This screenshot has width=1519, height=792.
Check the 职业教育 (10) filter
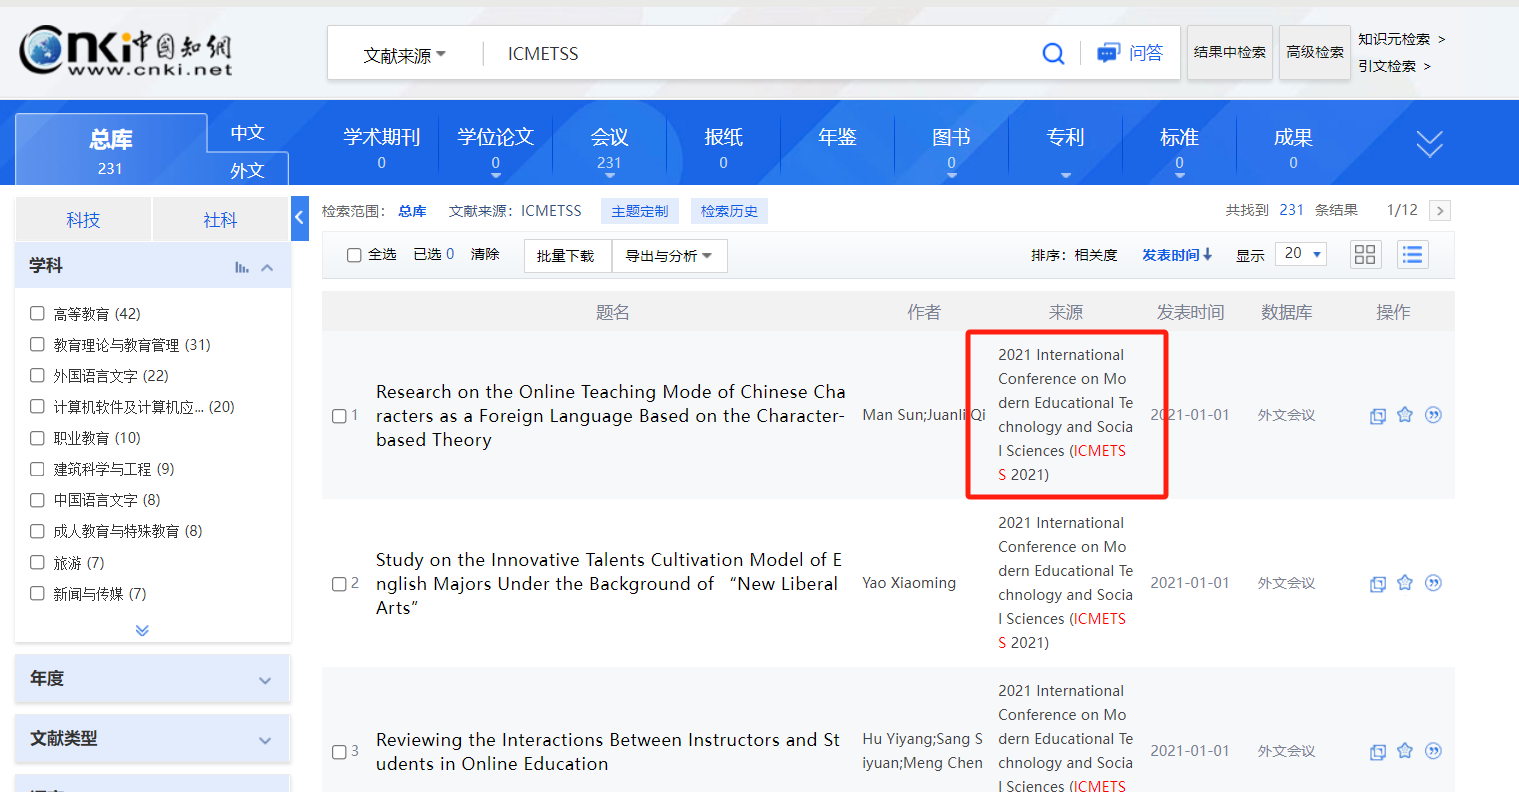coord(37,437)
